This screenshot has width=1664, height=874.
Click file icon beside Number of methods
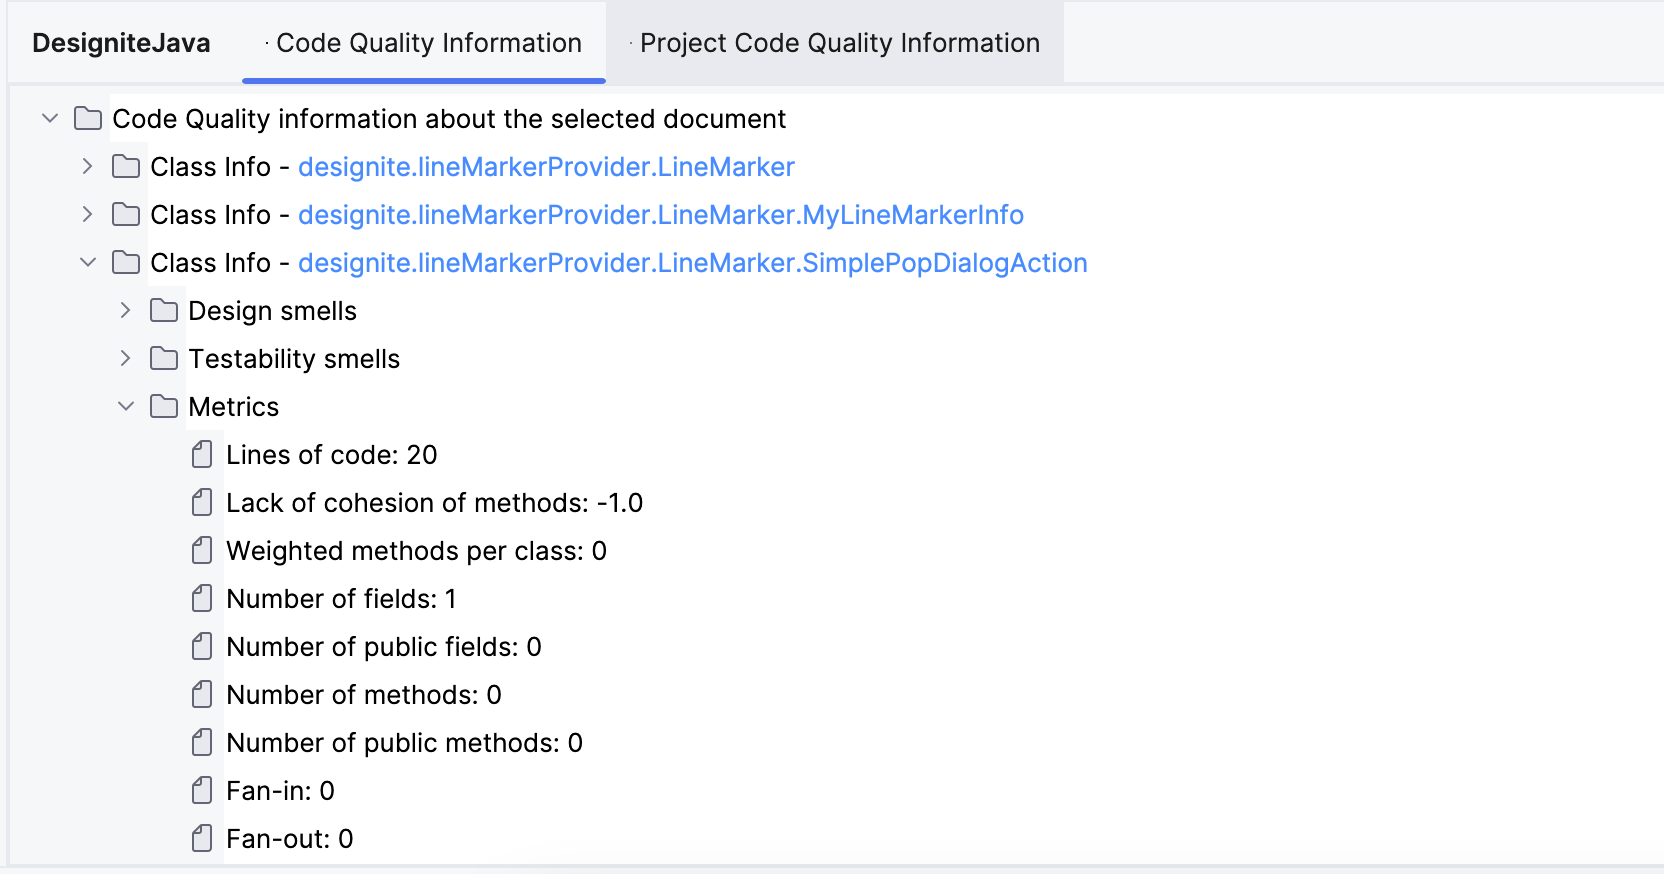click(x=202, y=695)
